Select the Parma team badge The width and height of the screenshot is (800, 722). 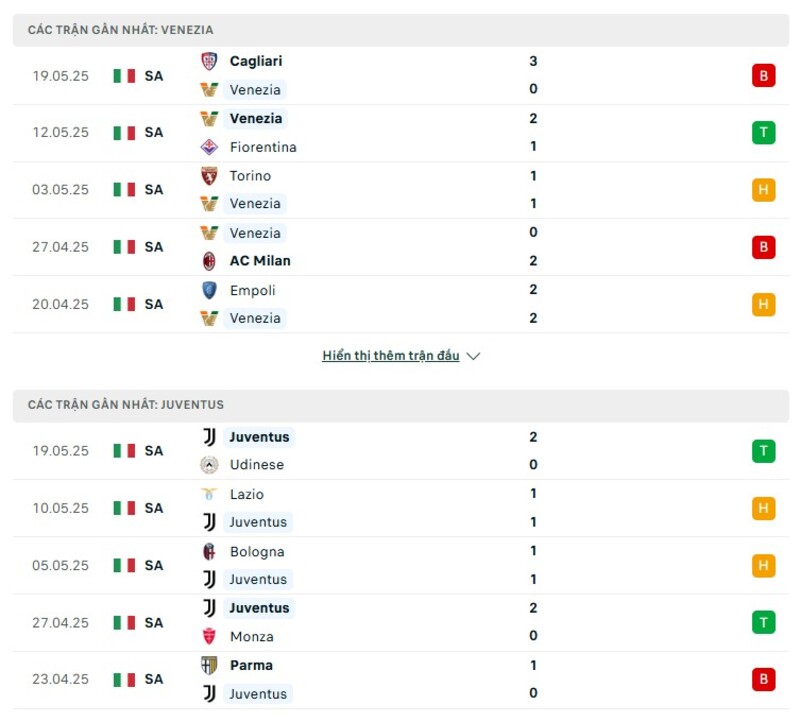click(x=210, y=665)
